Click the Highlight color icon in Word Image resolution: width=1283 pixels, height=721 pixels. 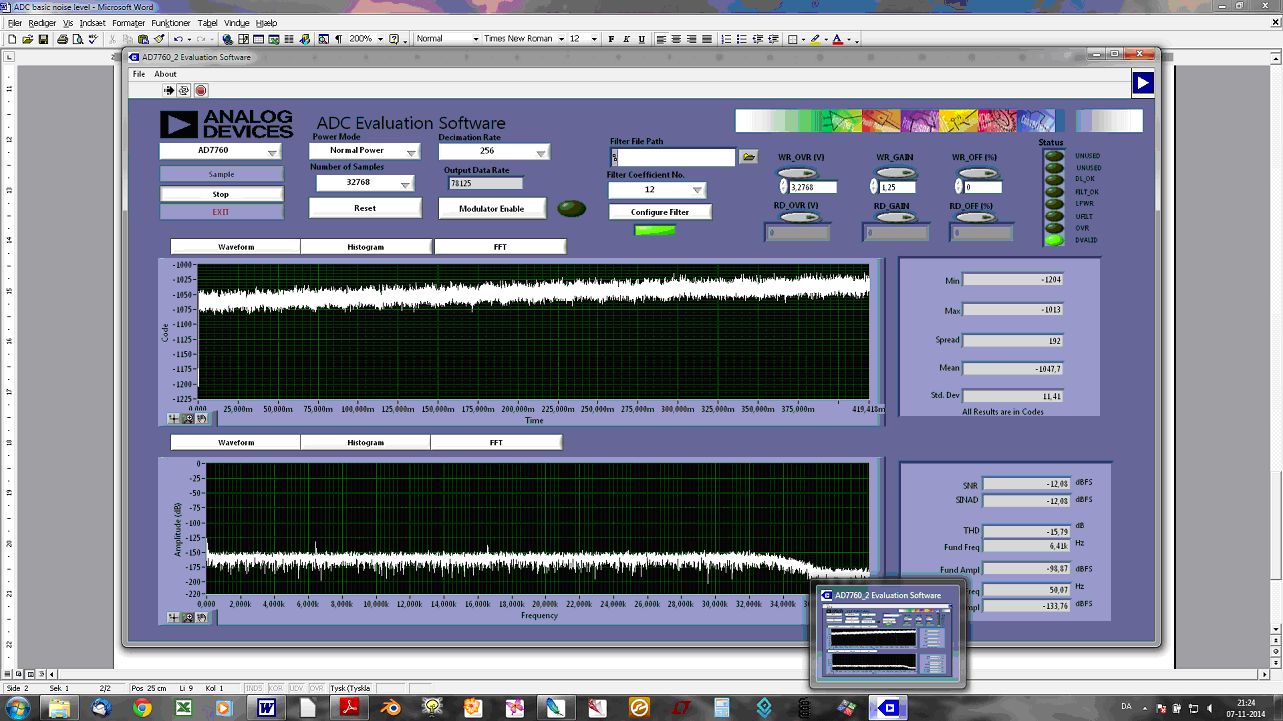[815, 39]
